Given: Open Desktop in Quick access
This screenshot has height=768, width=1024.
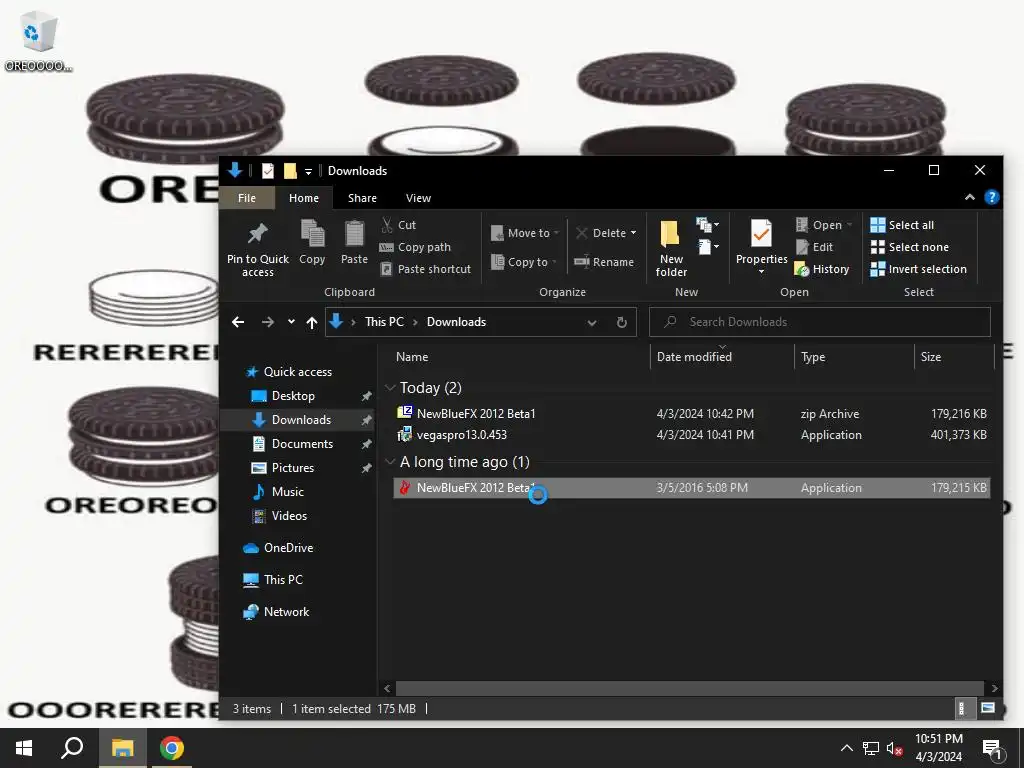Looking at the screenshot, I should [292, 396].
